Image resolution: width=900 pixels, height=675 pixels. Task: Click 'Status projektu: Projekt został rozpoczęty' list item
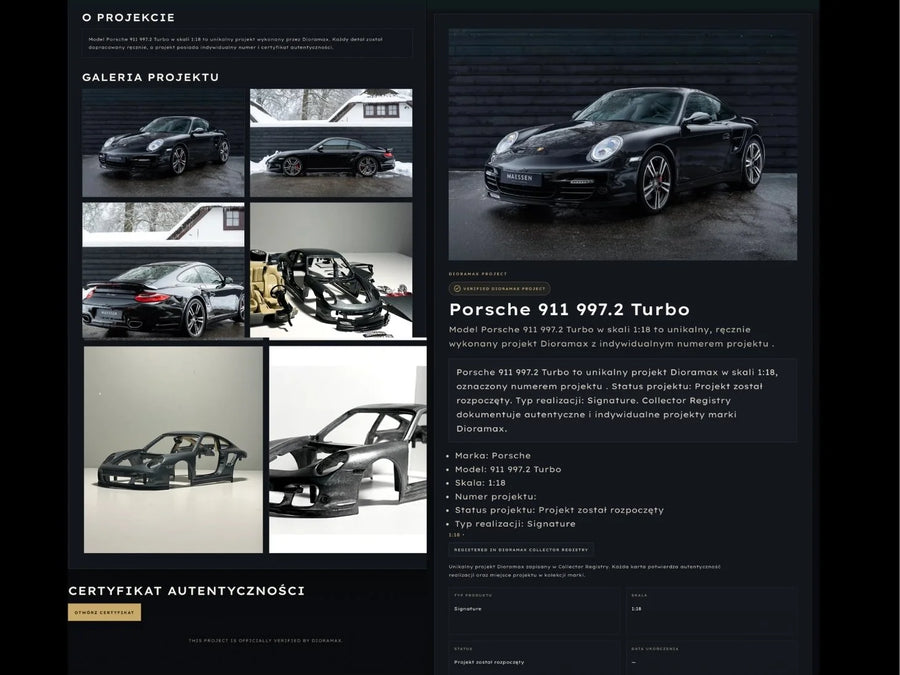(x=559, y=510)
